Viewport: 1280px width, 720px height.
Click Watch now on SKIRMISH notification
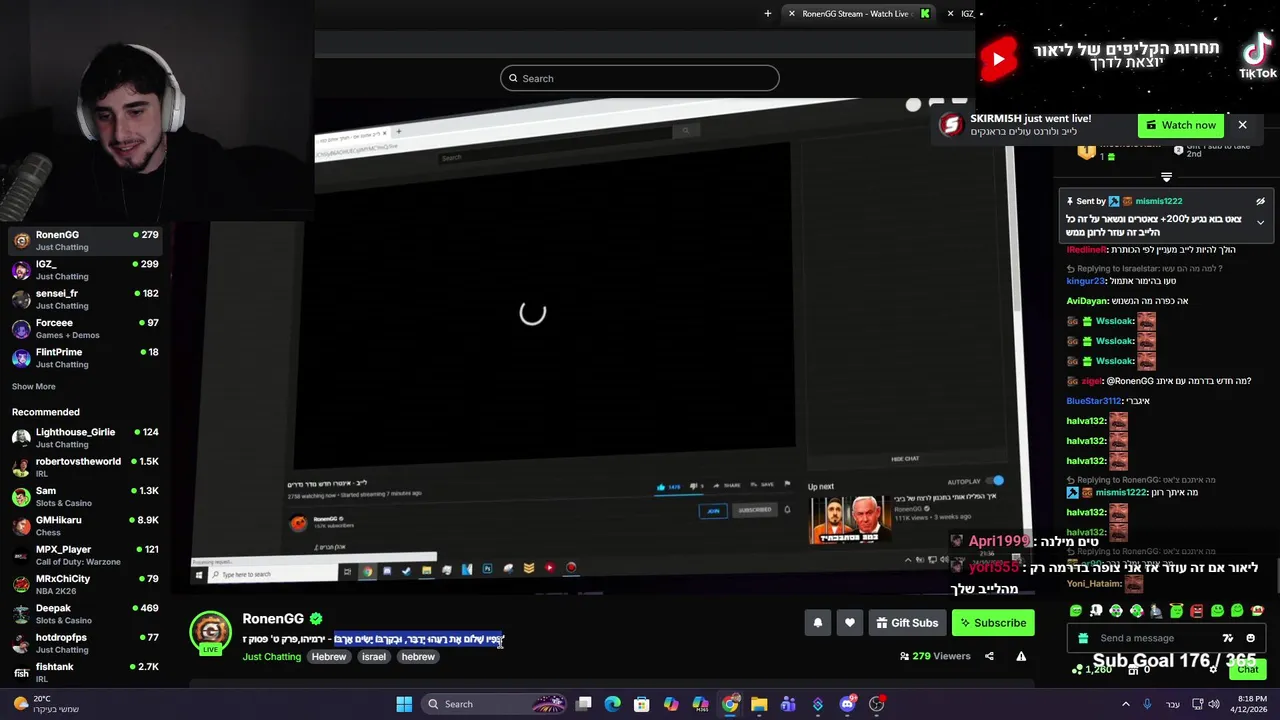click(x=1181, y=125)
